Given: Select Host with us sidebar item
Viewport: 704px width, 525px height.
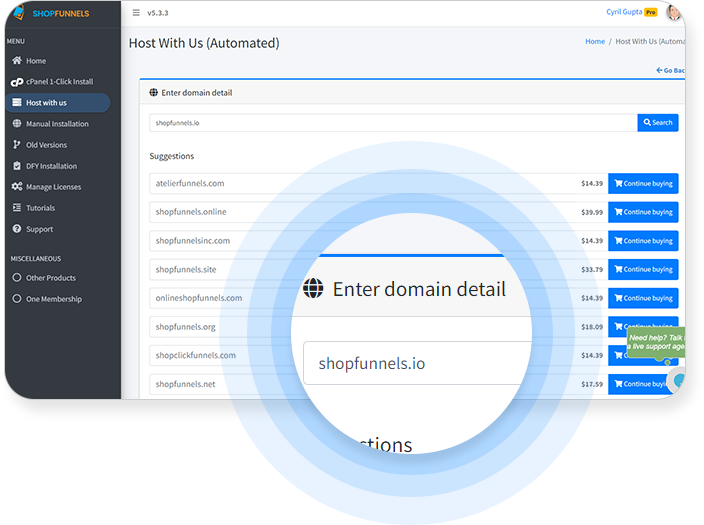Looking at the screenshot, I should click(46, 103).
